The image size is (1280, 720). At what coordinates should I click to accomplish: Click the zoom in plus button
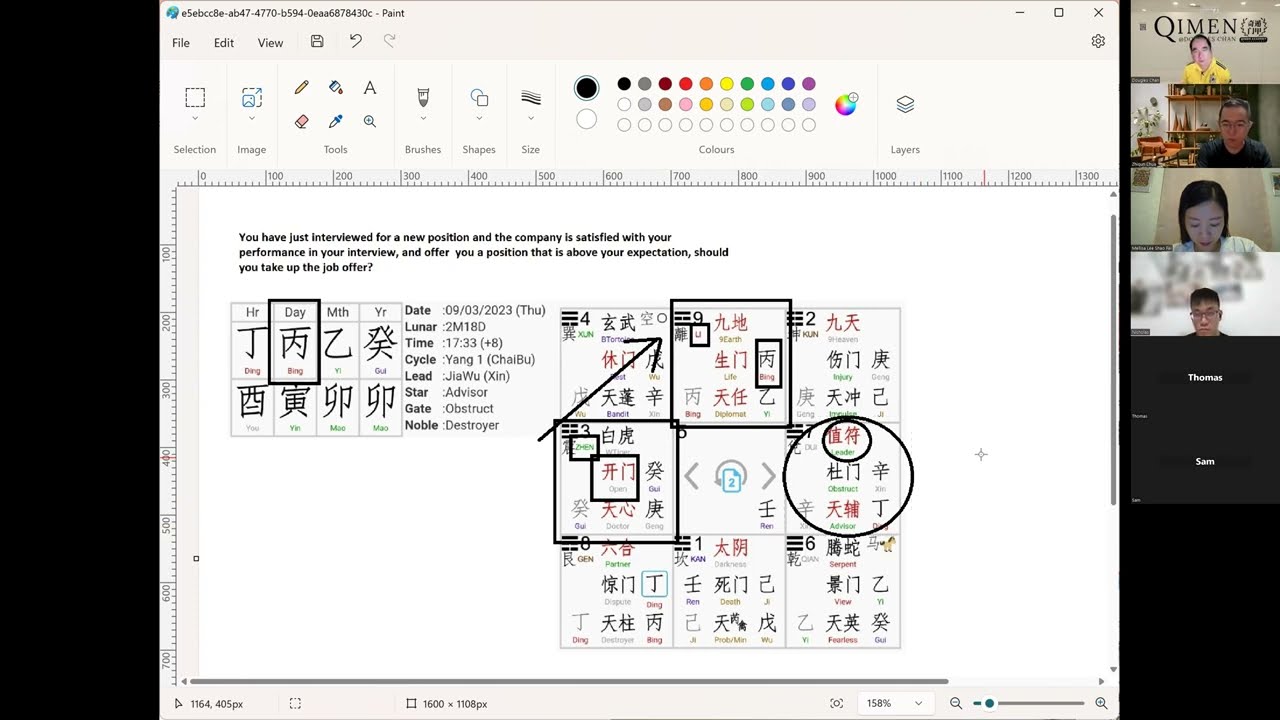(x=1101, y=703)
